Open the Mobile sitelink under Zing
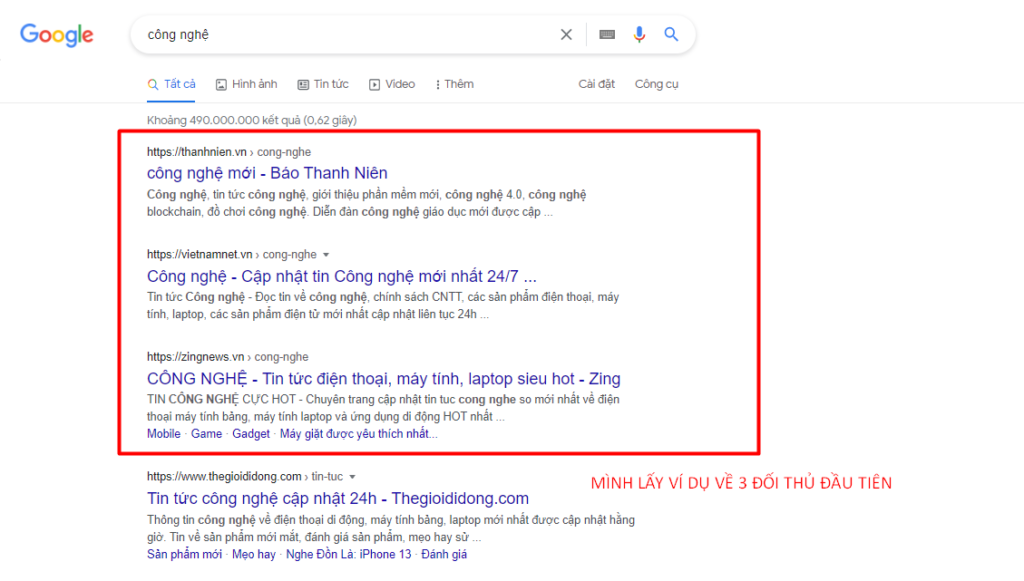 pos(163,434)
